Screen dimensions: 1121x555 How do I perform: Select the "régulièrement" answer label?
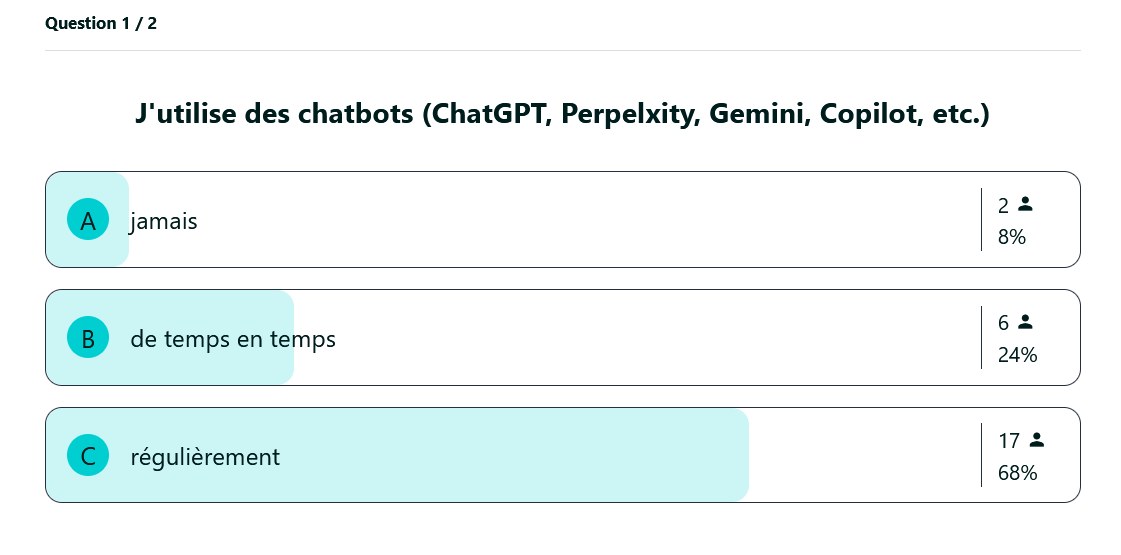pos(205,457)
